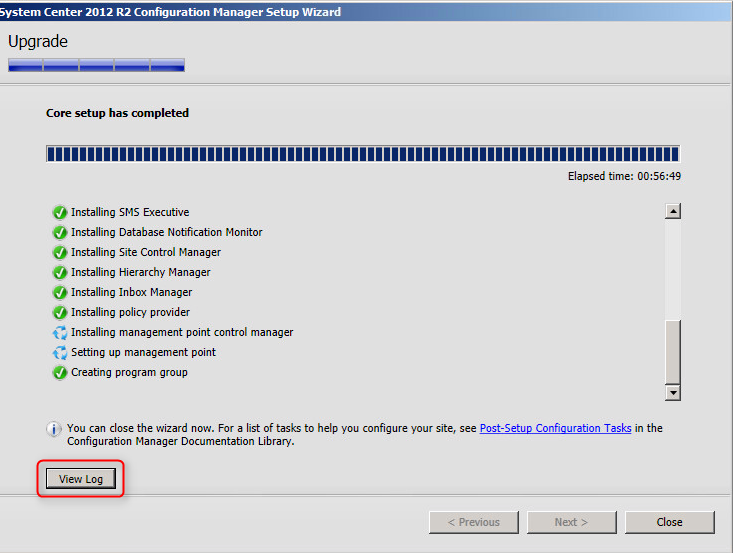733x553 pixels.
Task: Select the 'Installing Site Control Manager' row text
Action: tap(146, 252)
